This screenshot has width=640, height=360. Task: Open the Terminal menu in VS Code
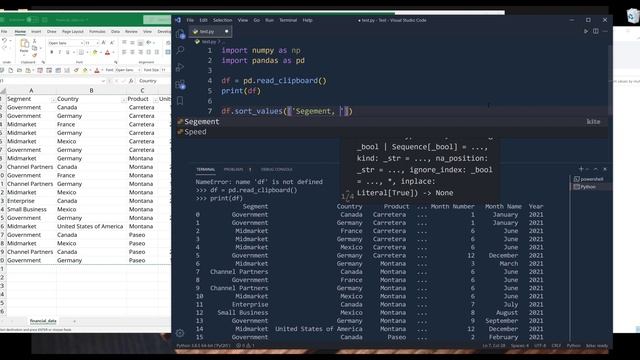pos(288,20)
